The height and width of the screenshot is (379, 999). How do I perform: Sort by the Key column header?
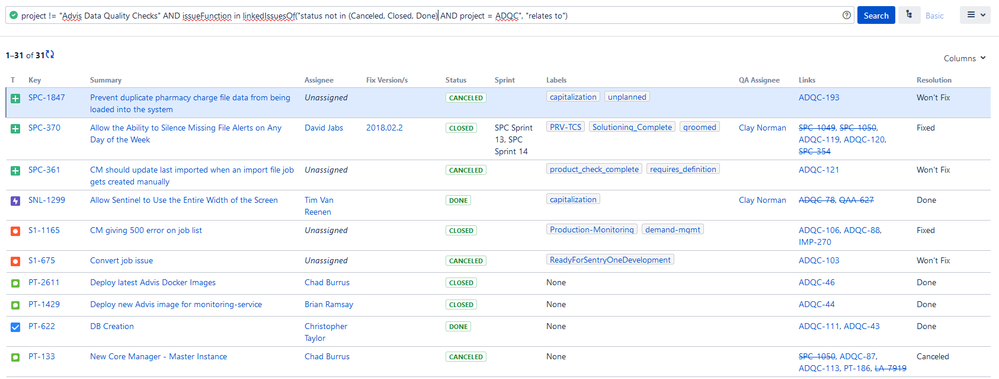pyautogui.click(x=34, y=80)
